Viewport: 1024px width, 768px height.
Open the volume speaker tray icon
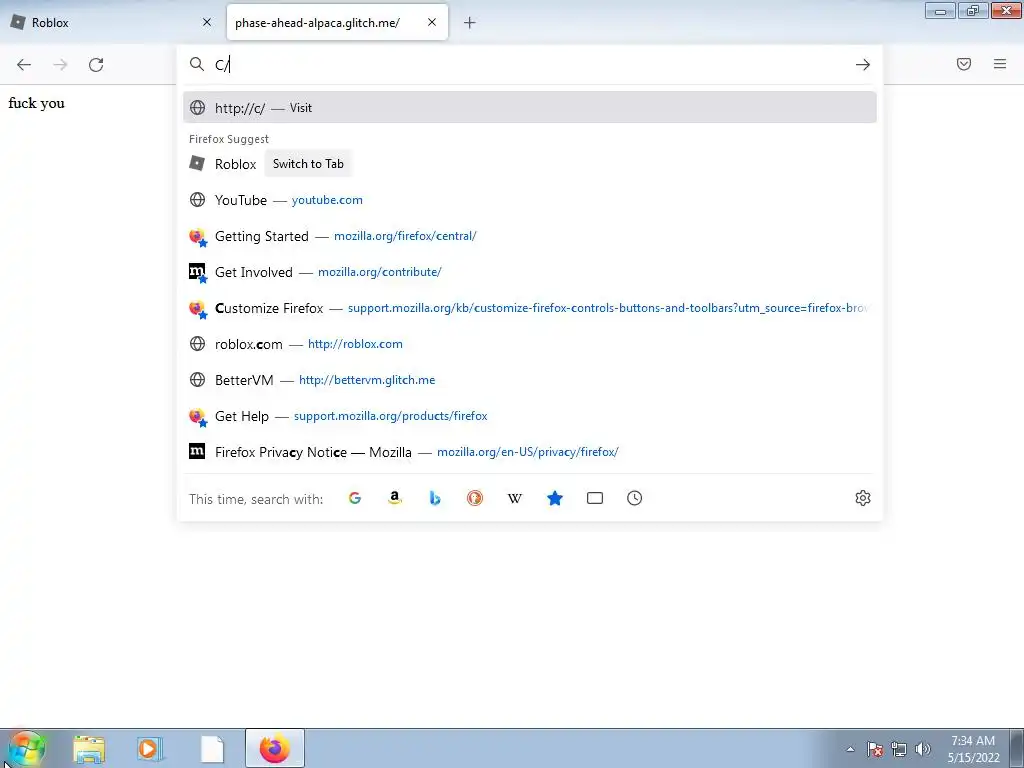pyautogui.click(x=923, y=750)
